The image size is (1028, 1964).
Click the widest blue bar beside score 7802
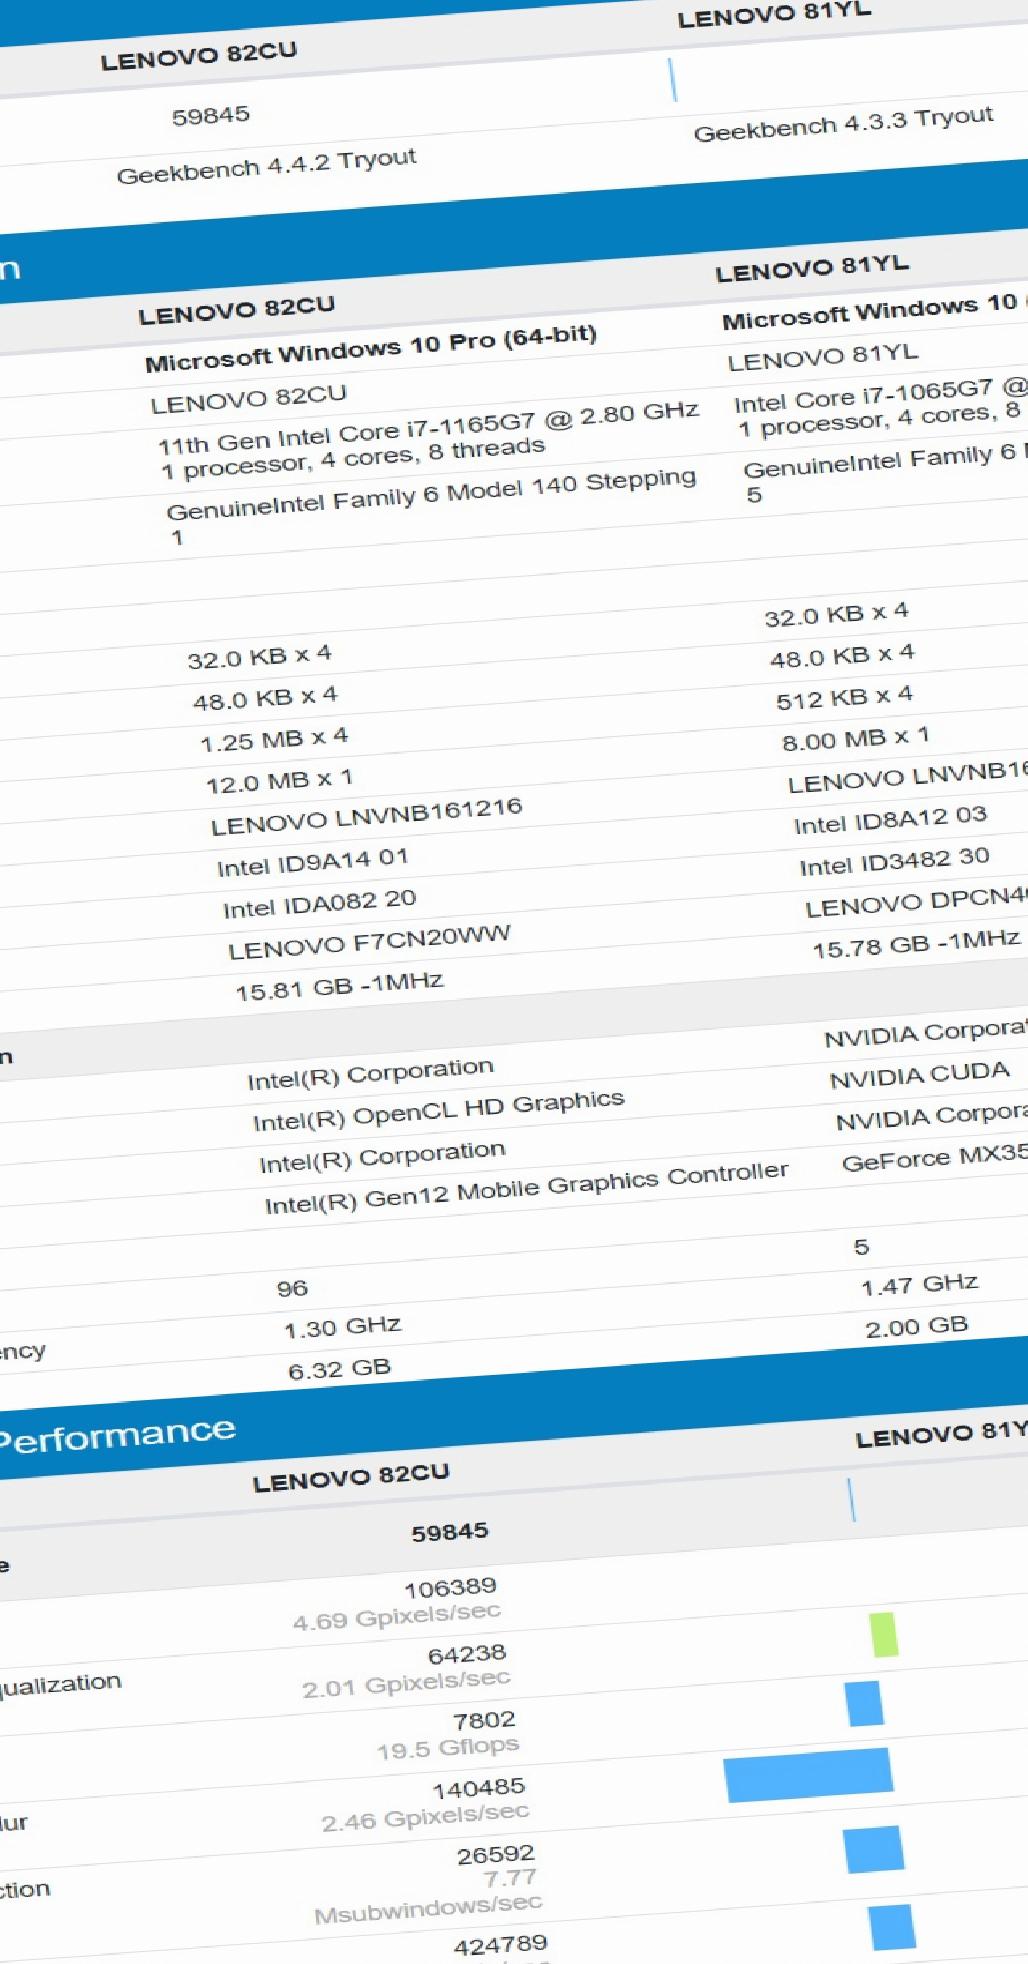click(x=808, y=1775)
